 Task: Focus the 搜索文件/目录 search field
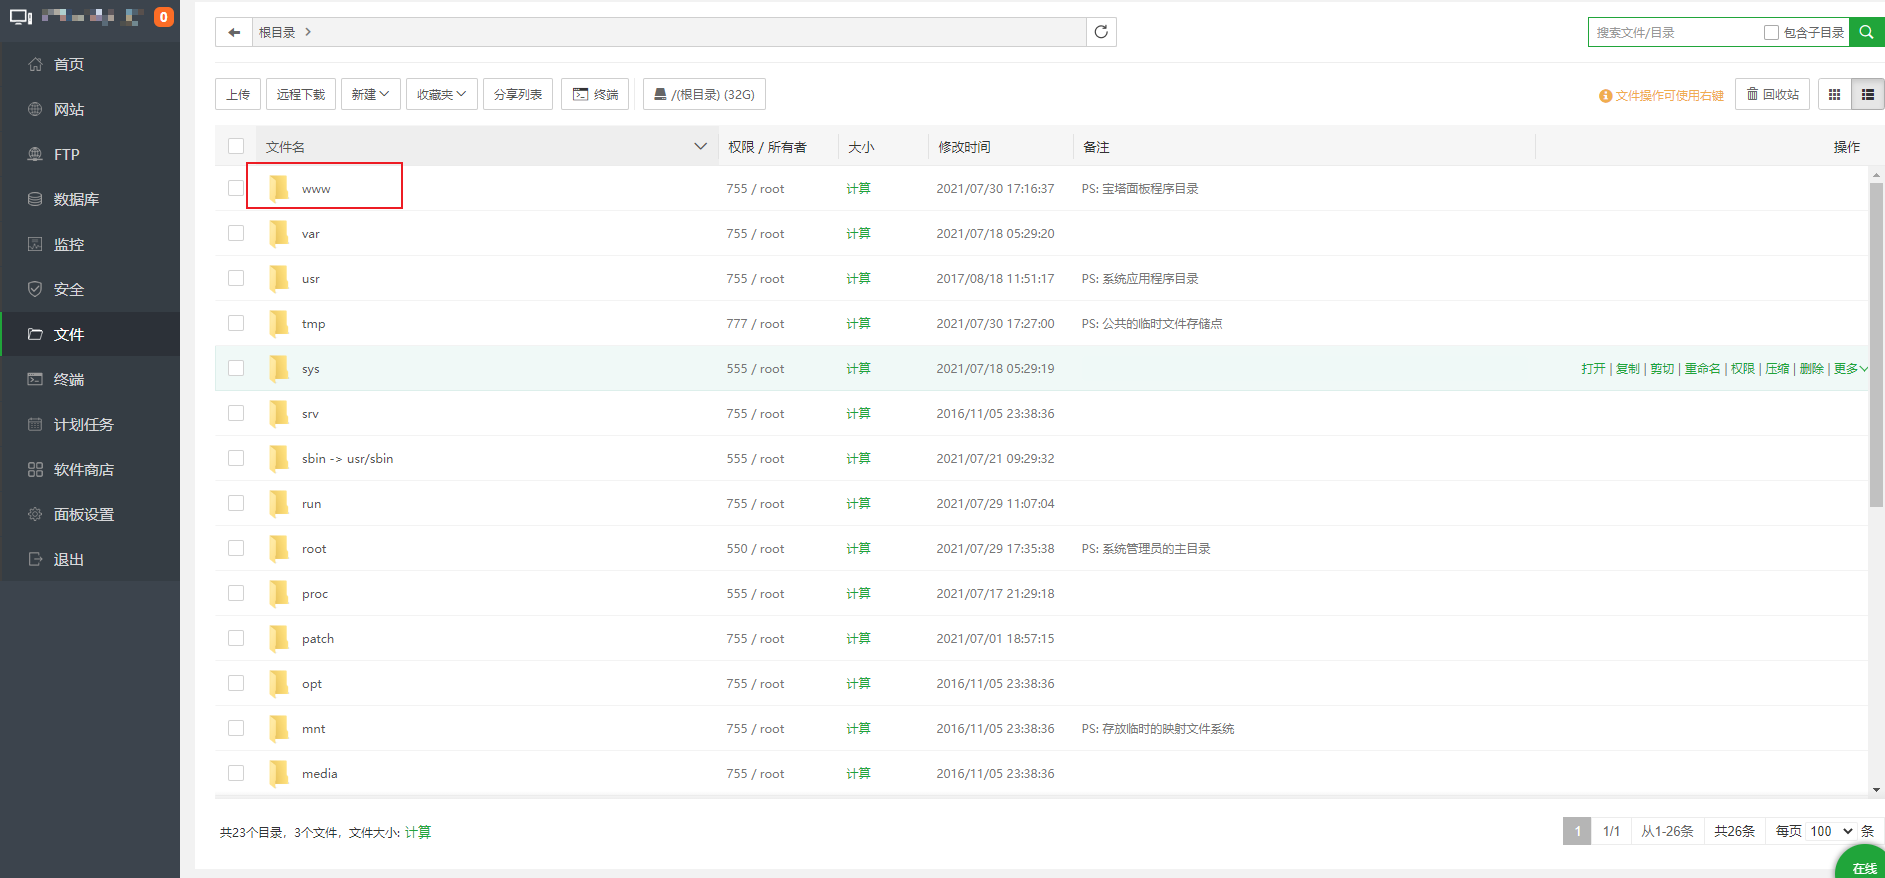pyautogui.click(x=1676, y=32)
